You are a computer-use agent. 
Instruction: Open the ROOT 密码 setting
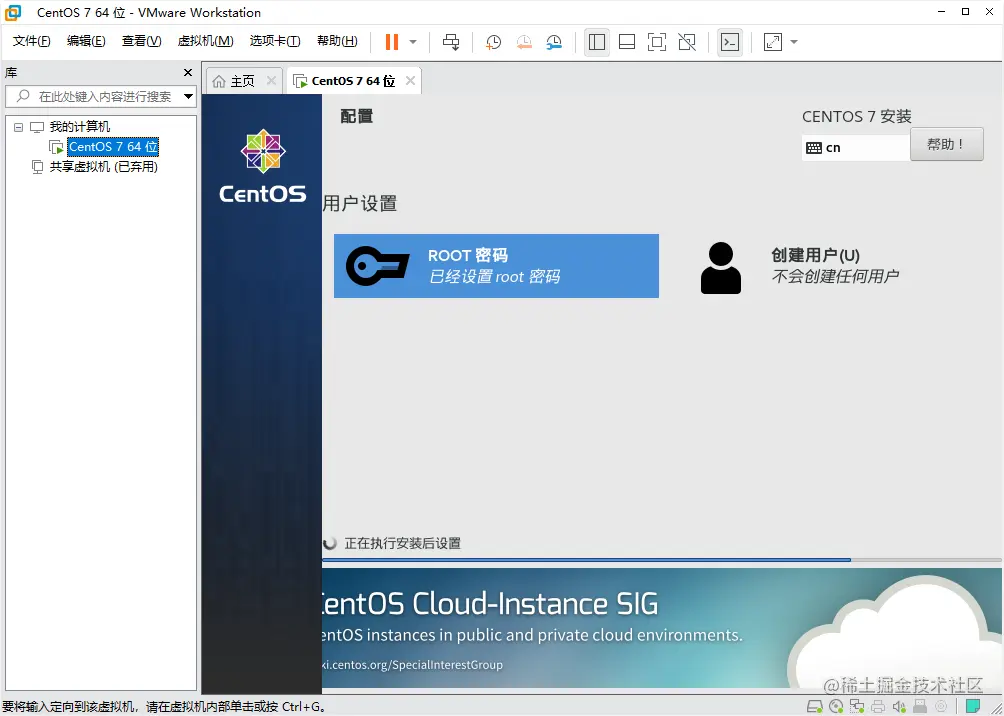point(496,266)
